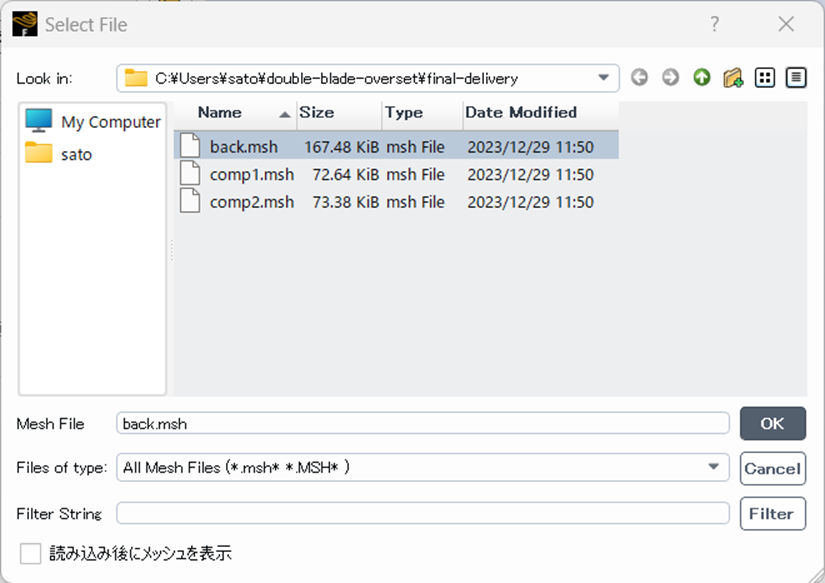Open the Files of type dropdown
Image resolution: width=825 pixels, height=583 pixels.
click(x=713, y=467)
